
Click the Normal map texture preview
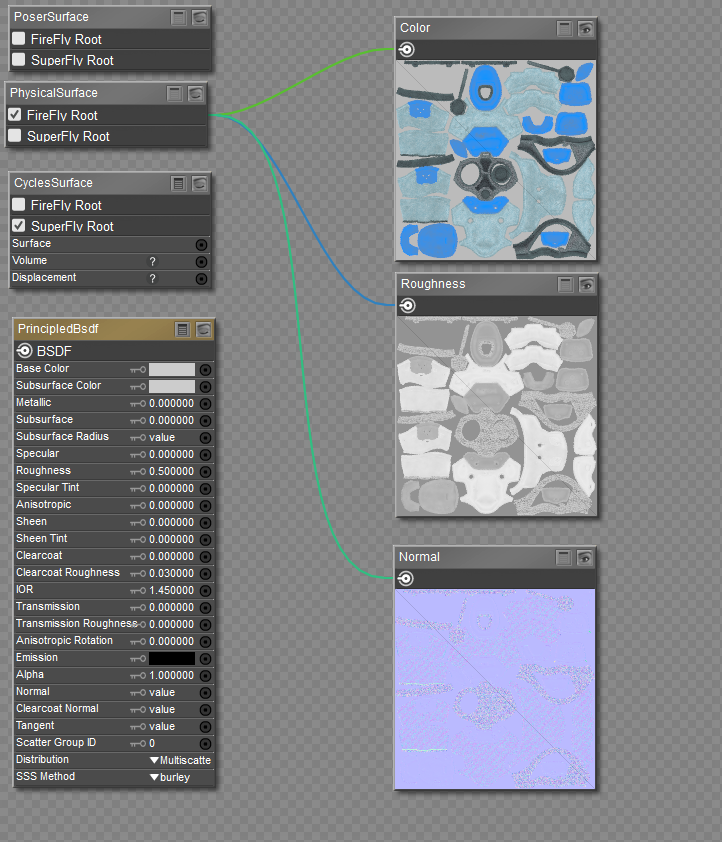click(x=495, y=689)
